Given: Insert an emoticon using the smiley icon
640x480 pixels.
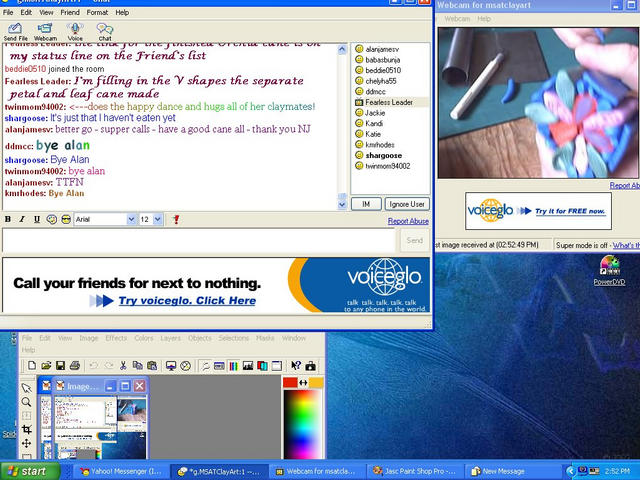Looking at the screenshot, I should click(x=51, y=220).
